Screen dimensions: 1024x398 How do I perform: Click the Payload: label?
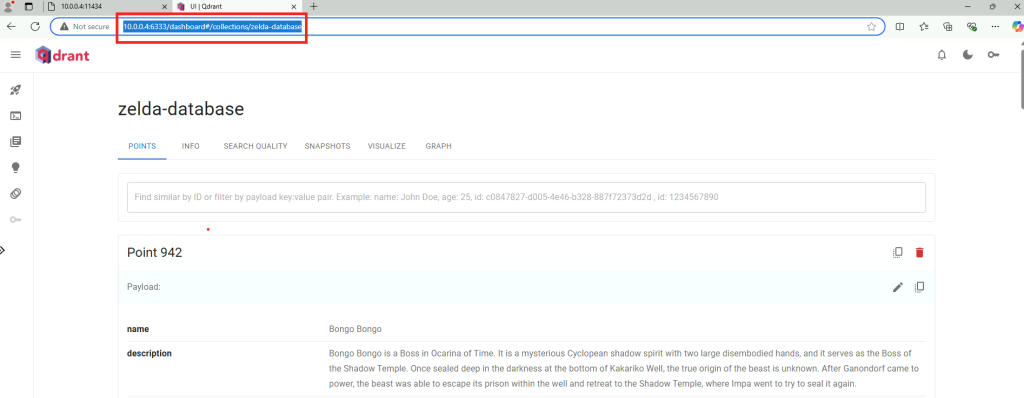click(144, 287)
